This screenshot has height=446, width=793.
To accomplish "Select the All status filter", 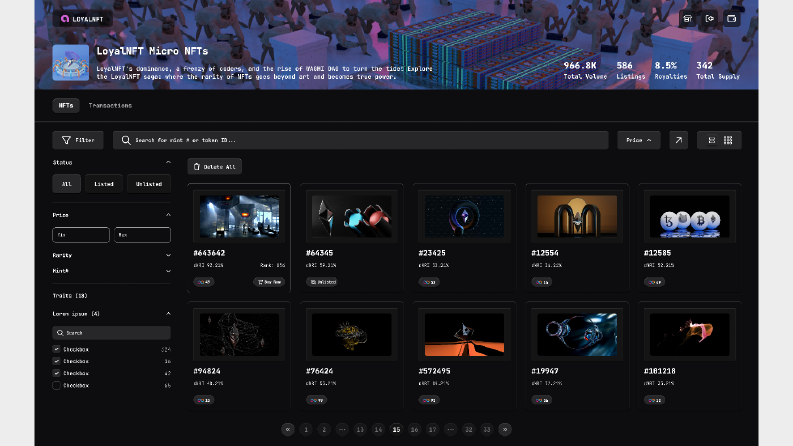I will (66, 184).
